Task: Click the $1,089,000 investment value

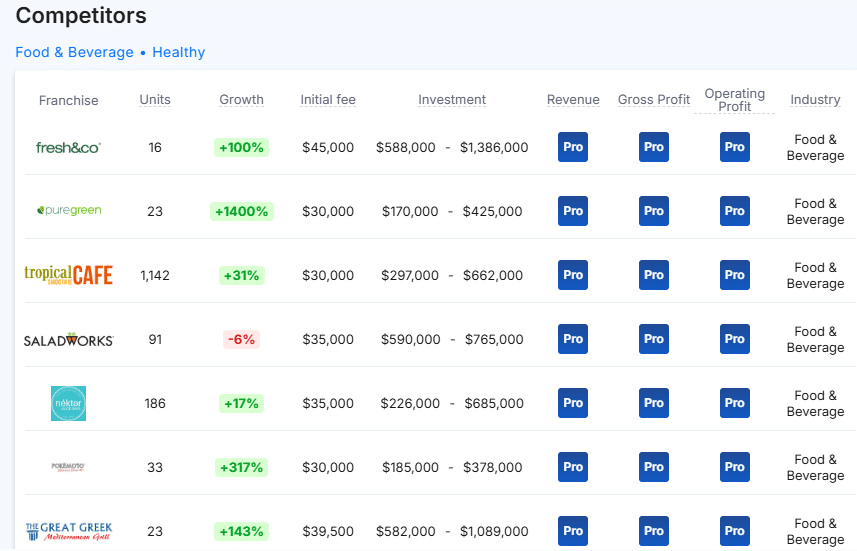Action: (494, 531)
